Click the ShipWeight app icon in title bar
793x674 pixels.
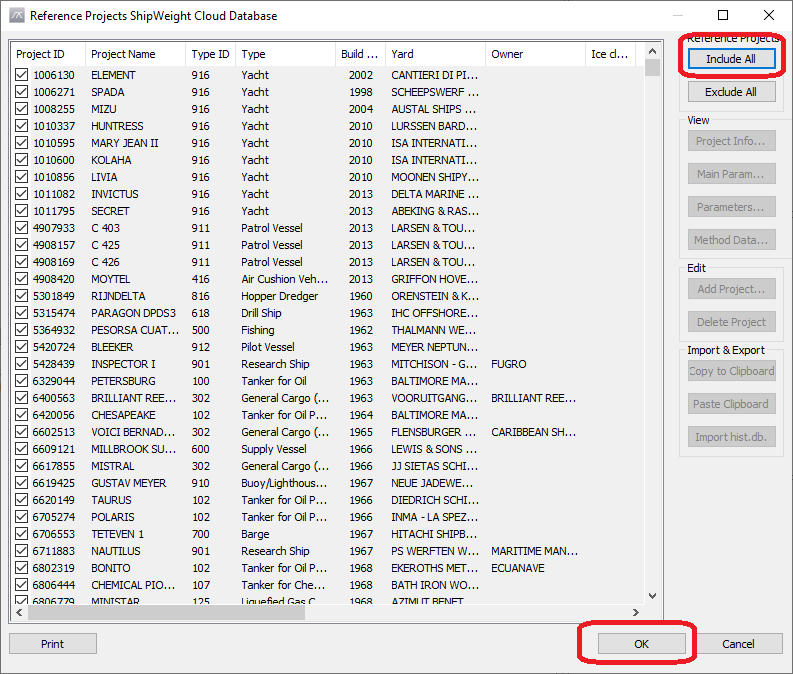click(17, 16)
